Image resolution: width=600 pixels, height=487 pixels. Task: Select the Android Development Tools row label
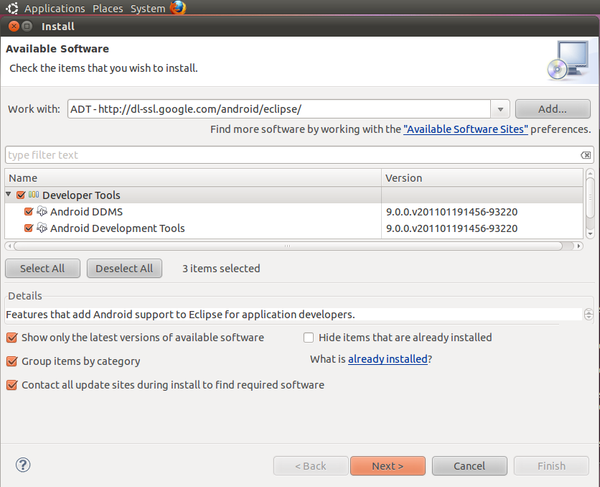pyautogui.click(x=117, y=228)
